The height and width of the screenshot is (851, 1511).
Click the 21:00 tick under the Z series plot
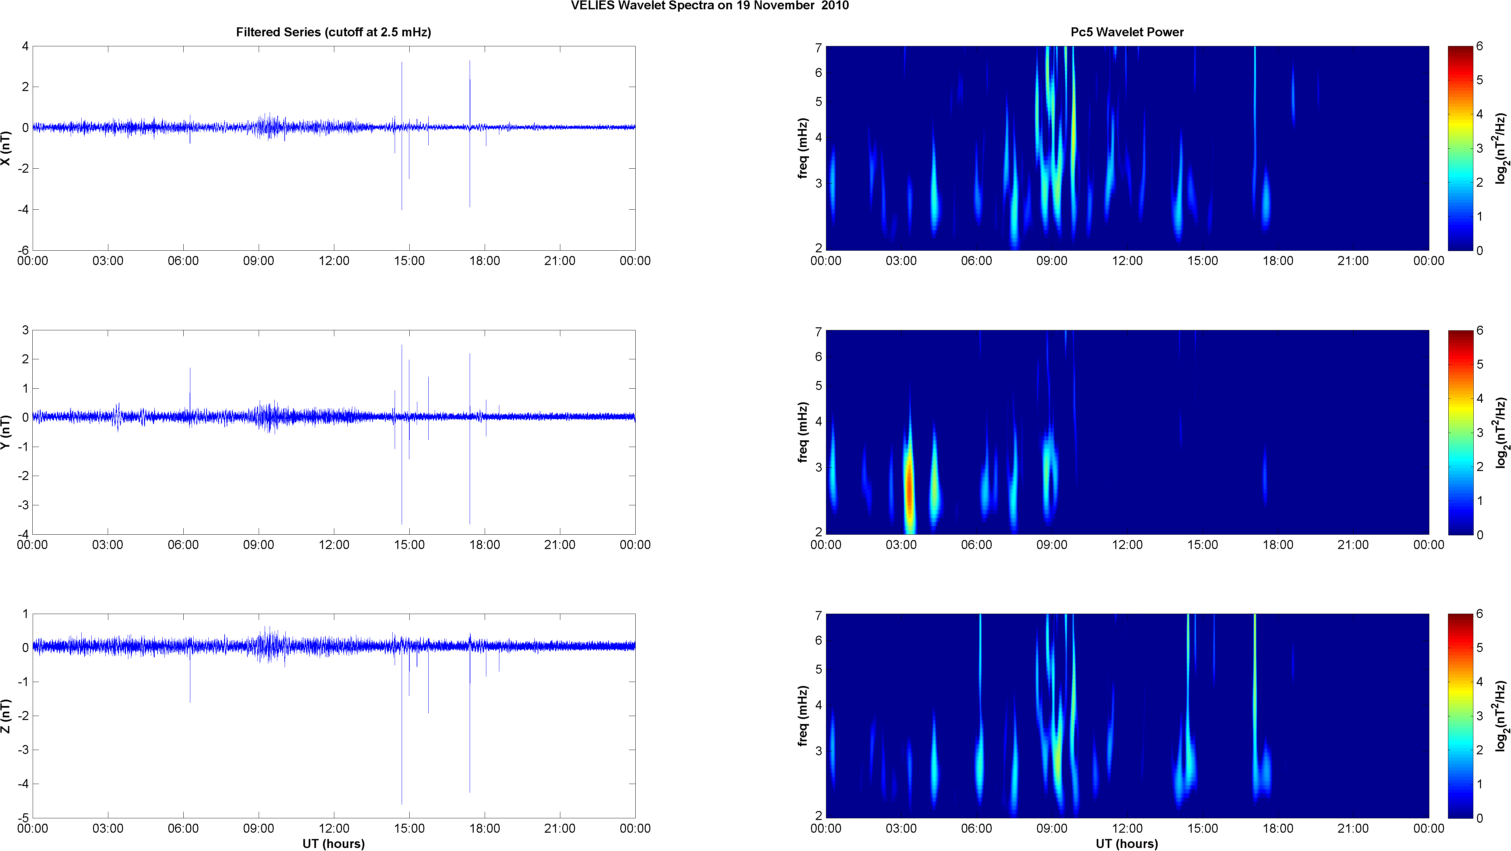[560, 828]
